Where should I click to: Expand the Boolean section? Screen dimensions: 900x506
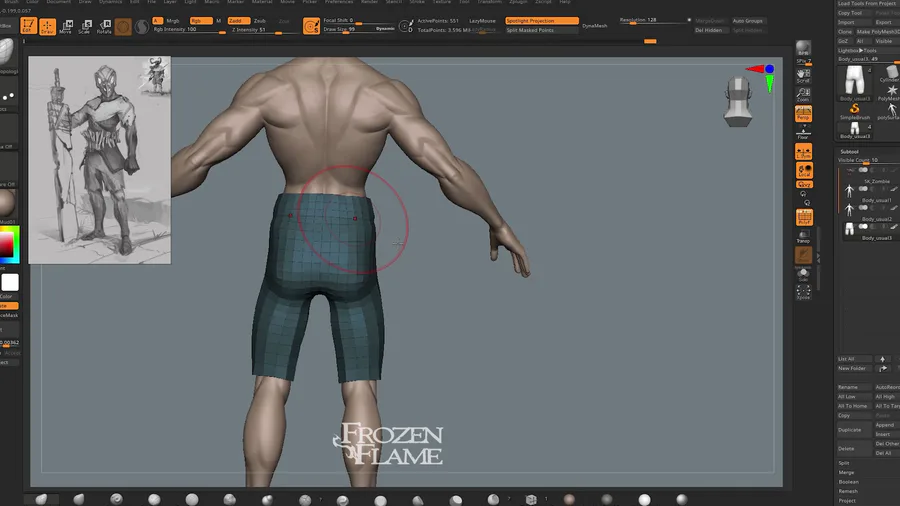coord(848,482)
